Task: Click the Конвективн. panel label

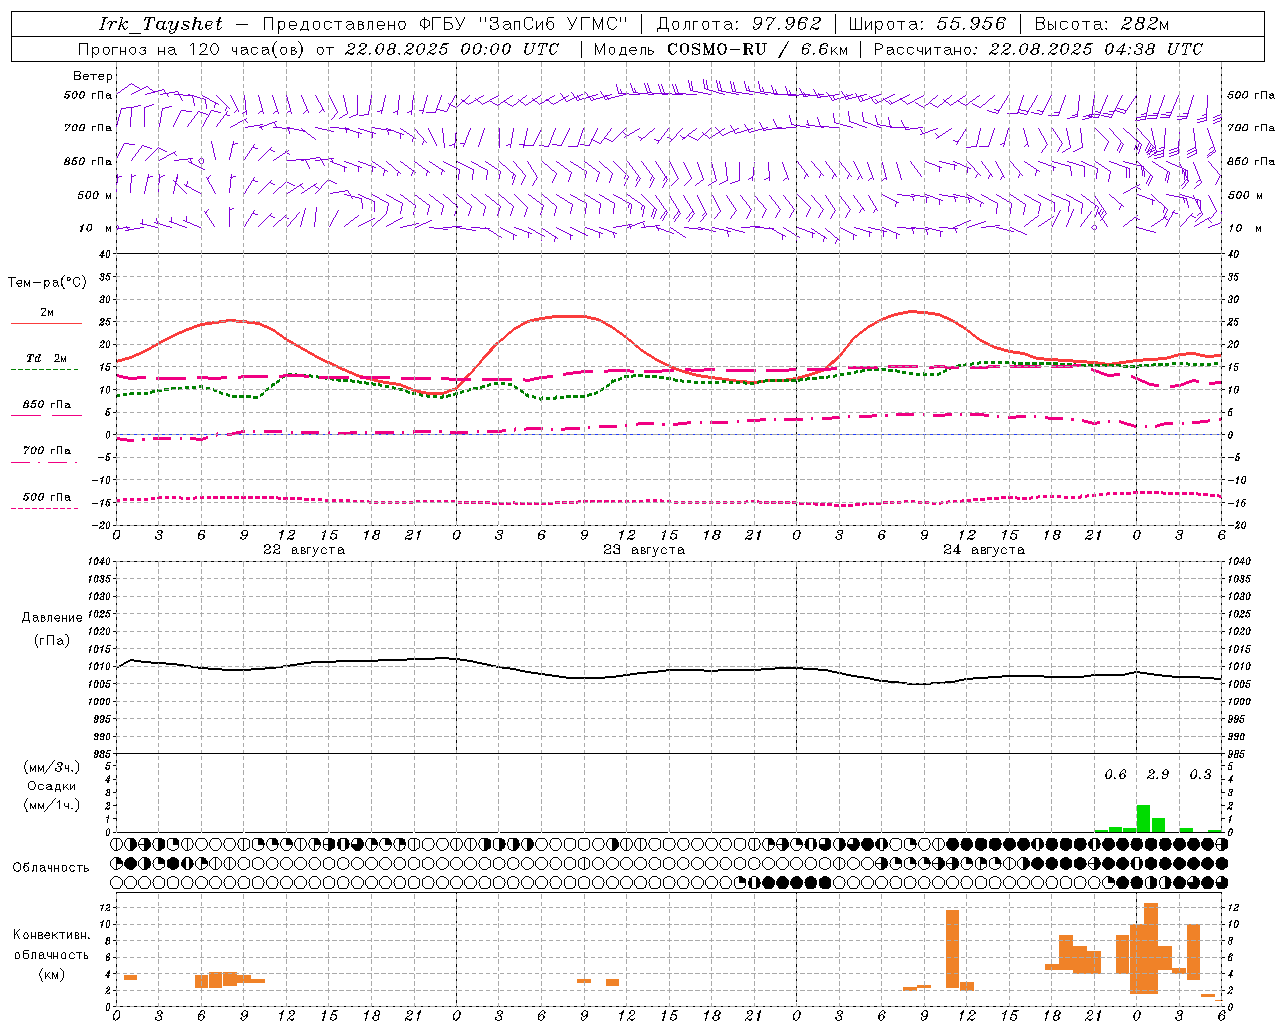Action: (51, 935)
